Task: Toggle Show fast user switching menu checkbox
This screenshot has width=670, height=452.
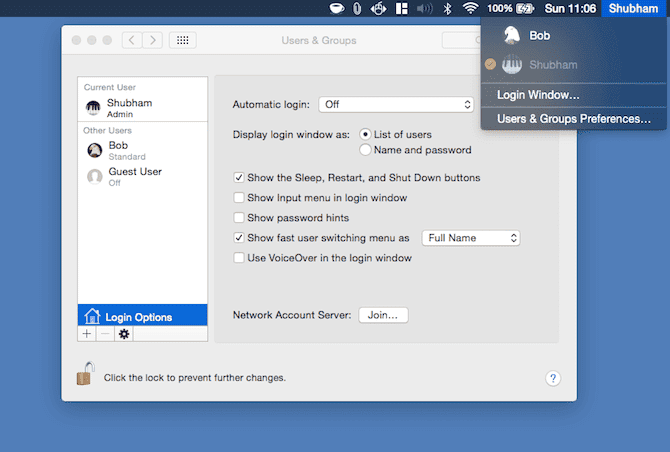Action: tap(239, 238)
